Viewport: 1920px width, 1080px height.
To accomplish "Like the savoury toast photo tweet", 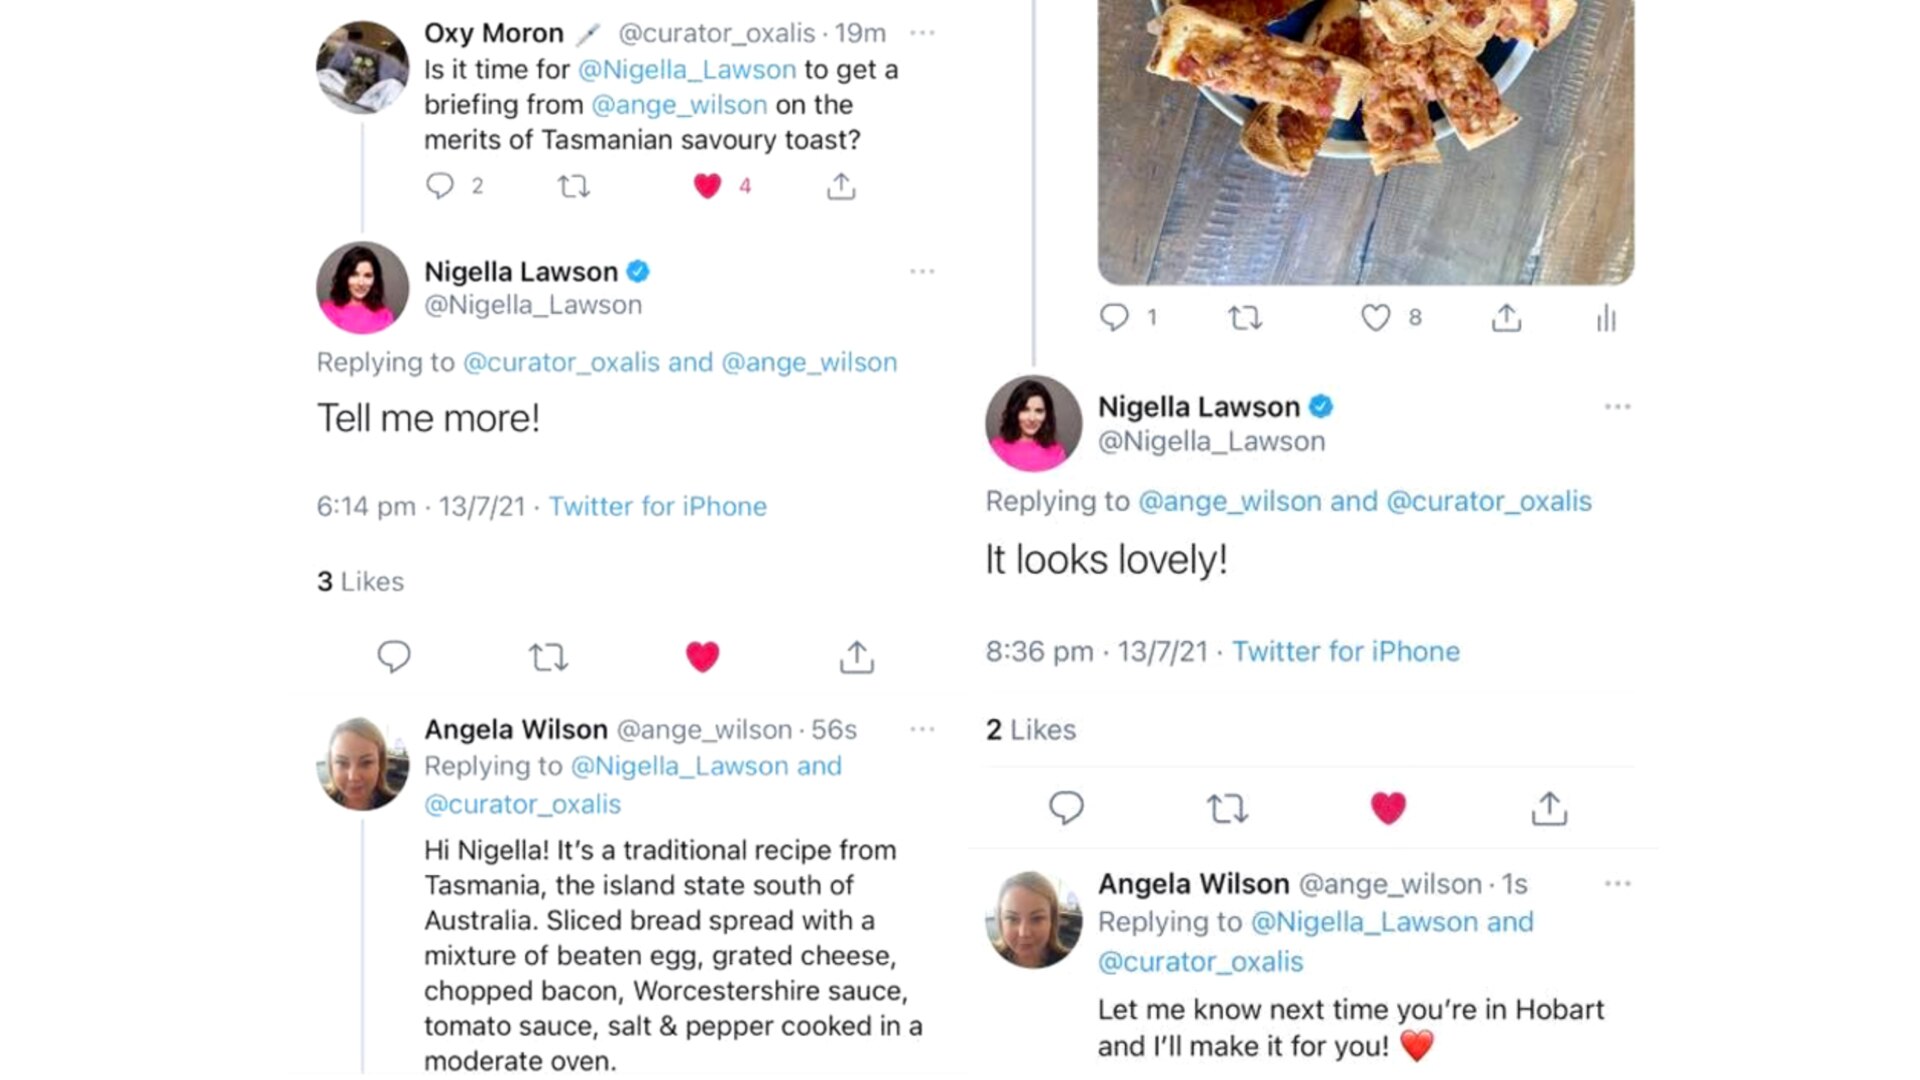I will [x=1377, y=318].
